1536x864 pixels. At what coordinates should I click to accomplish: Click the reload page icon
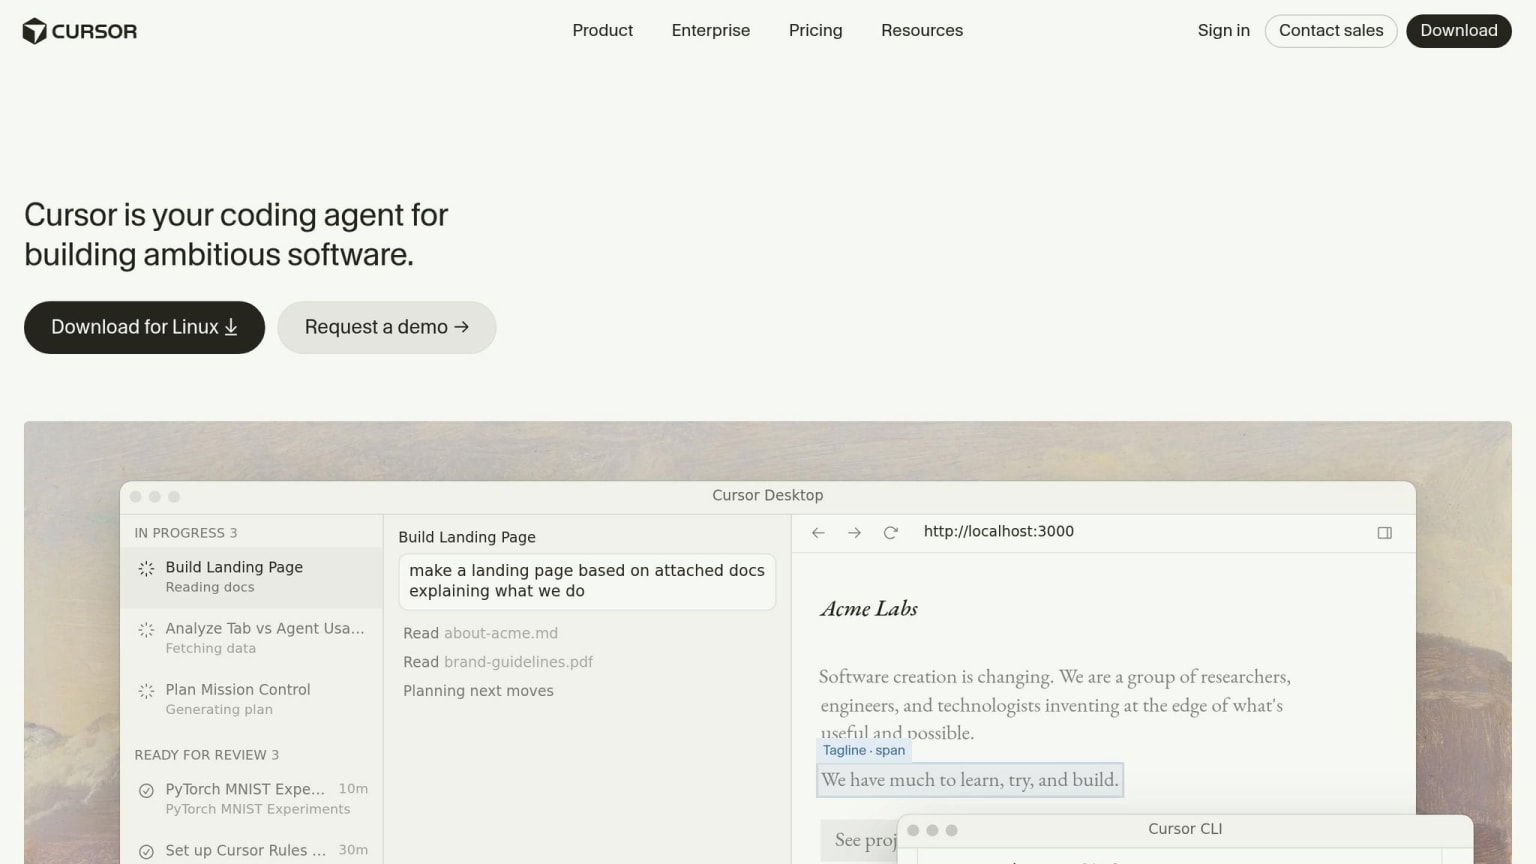tap(890, 533)
